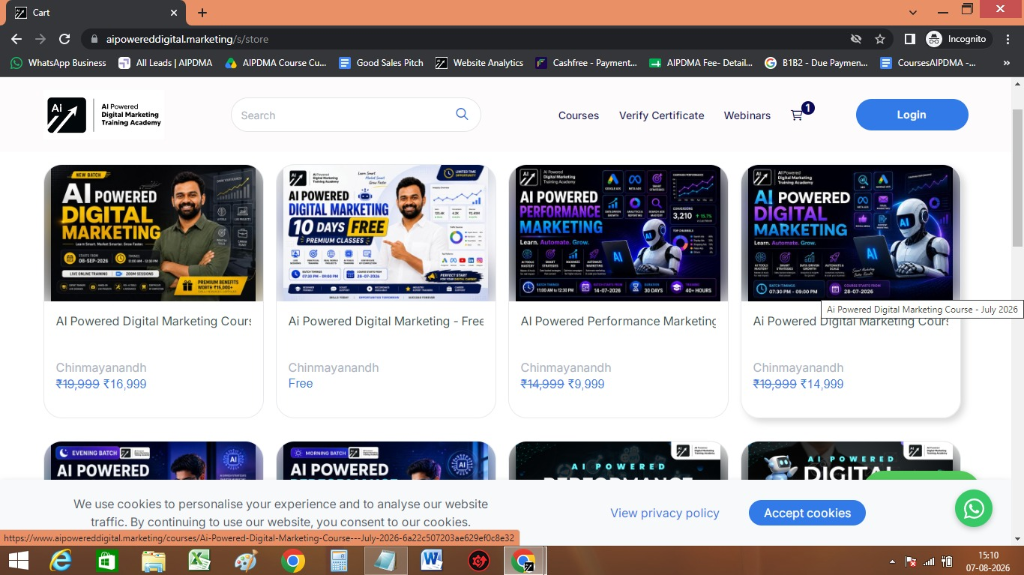1024x575 pixels.
Task: Open All Leads | AIPDMA bookmark
Action: pyautogui.click(x=165, y=63)
